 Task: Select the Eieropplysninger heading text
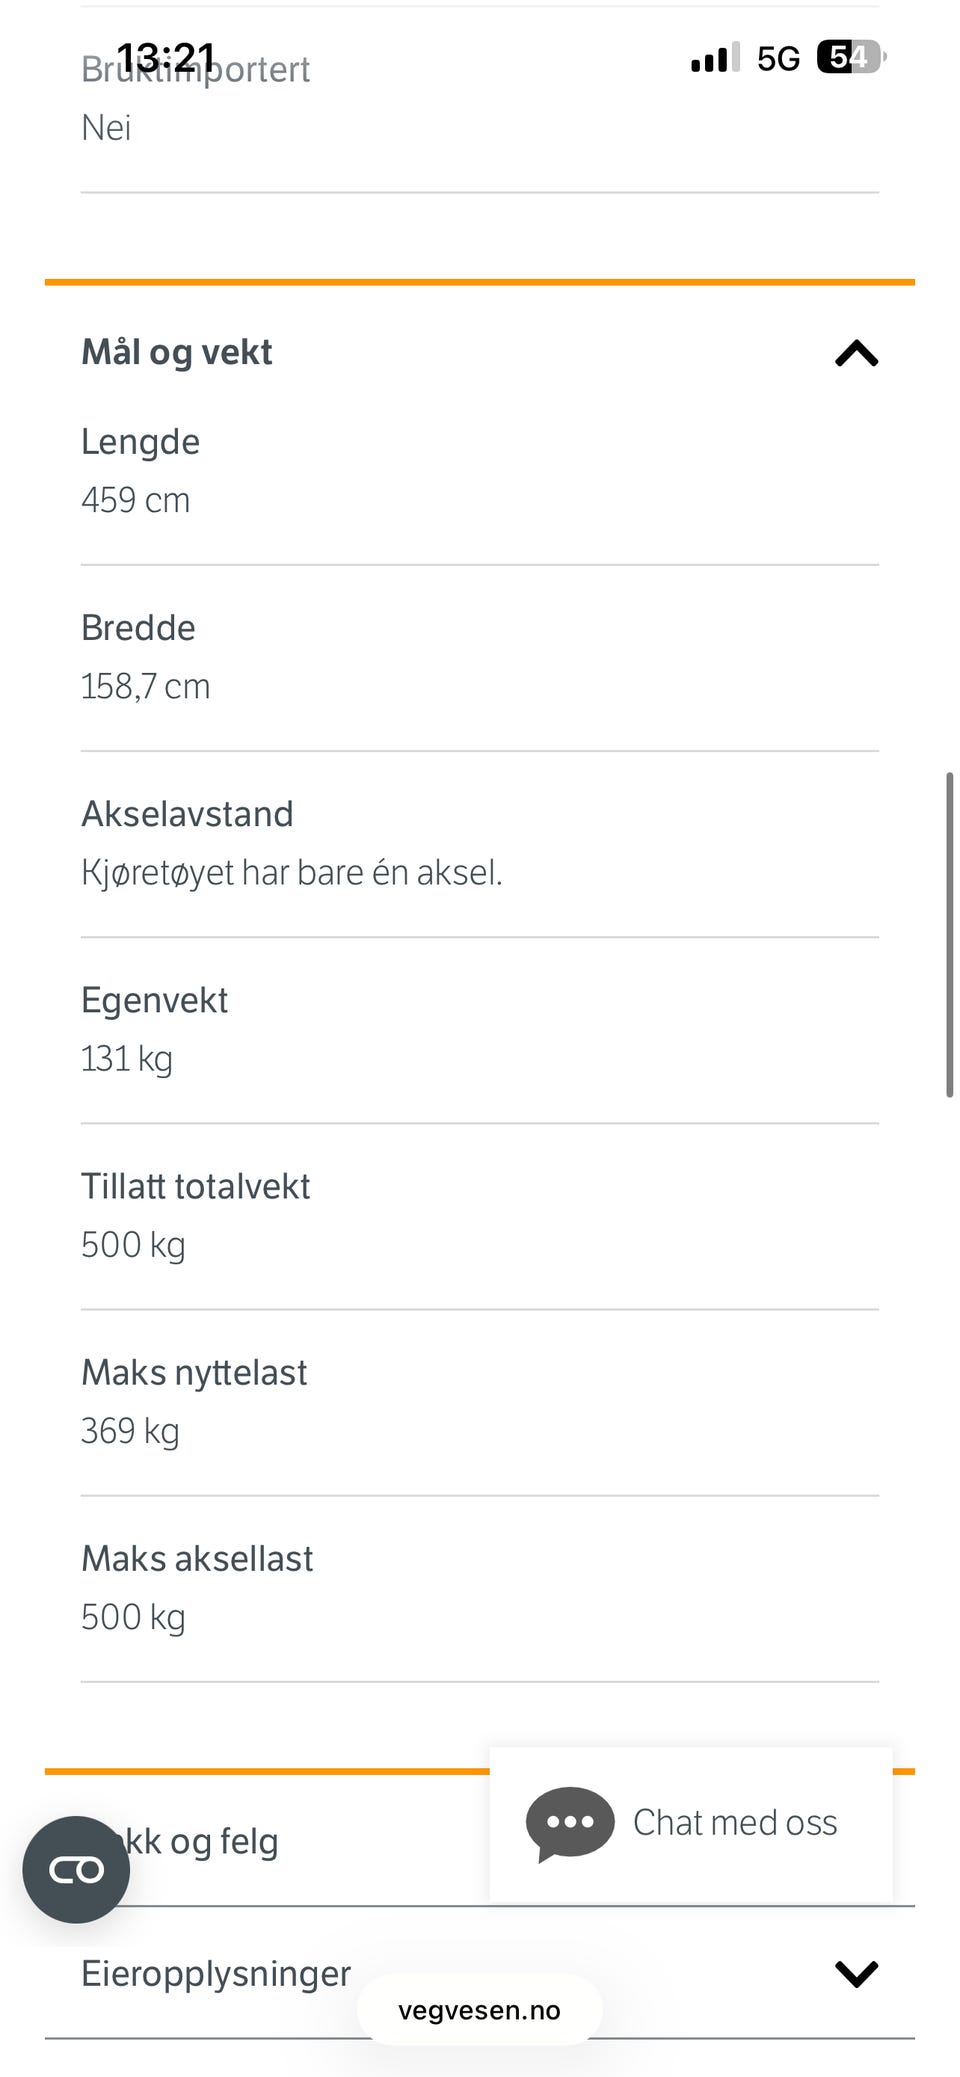216,1973
